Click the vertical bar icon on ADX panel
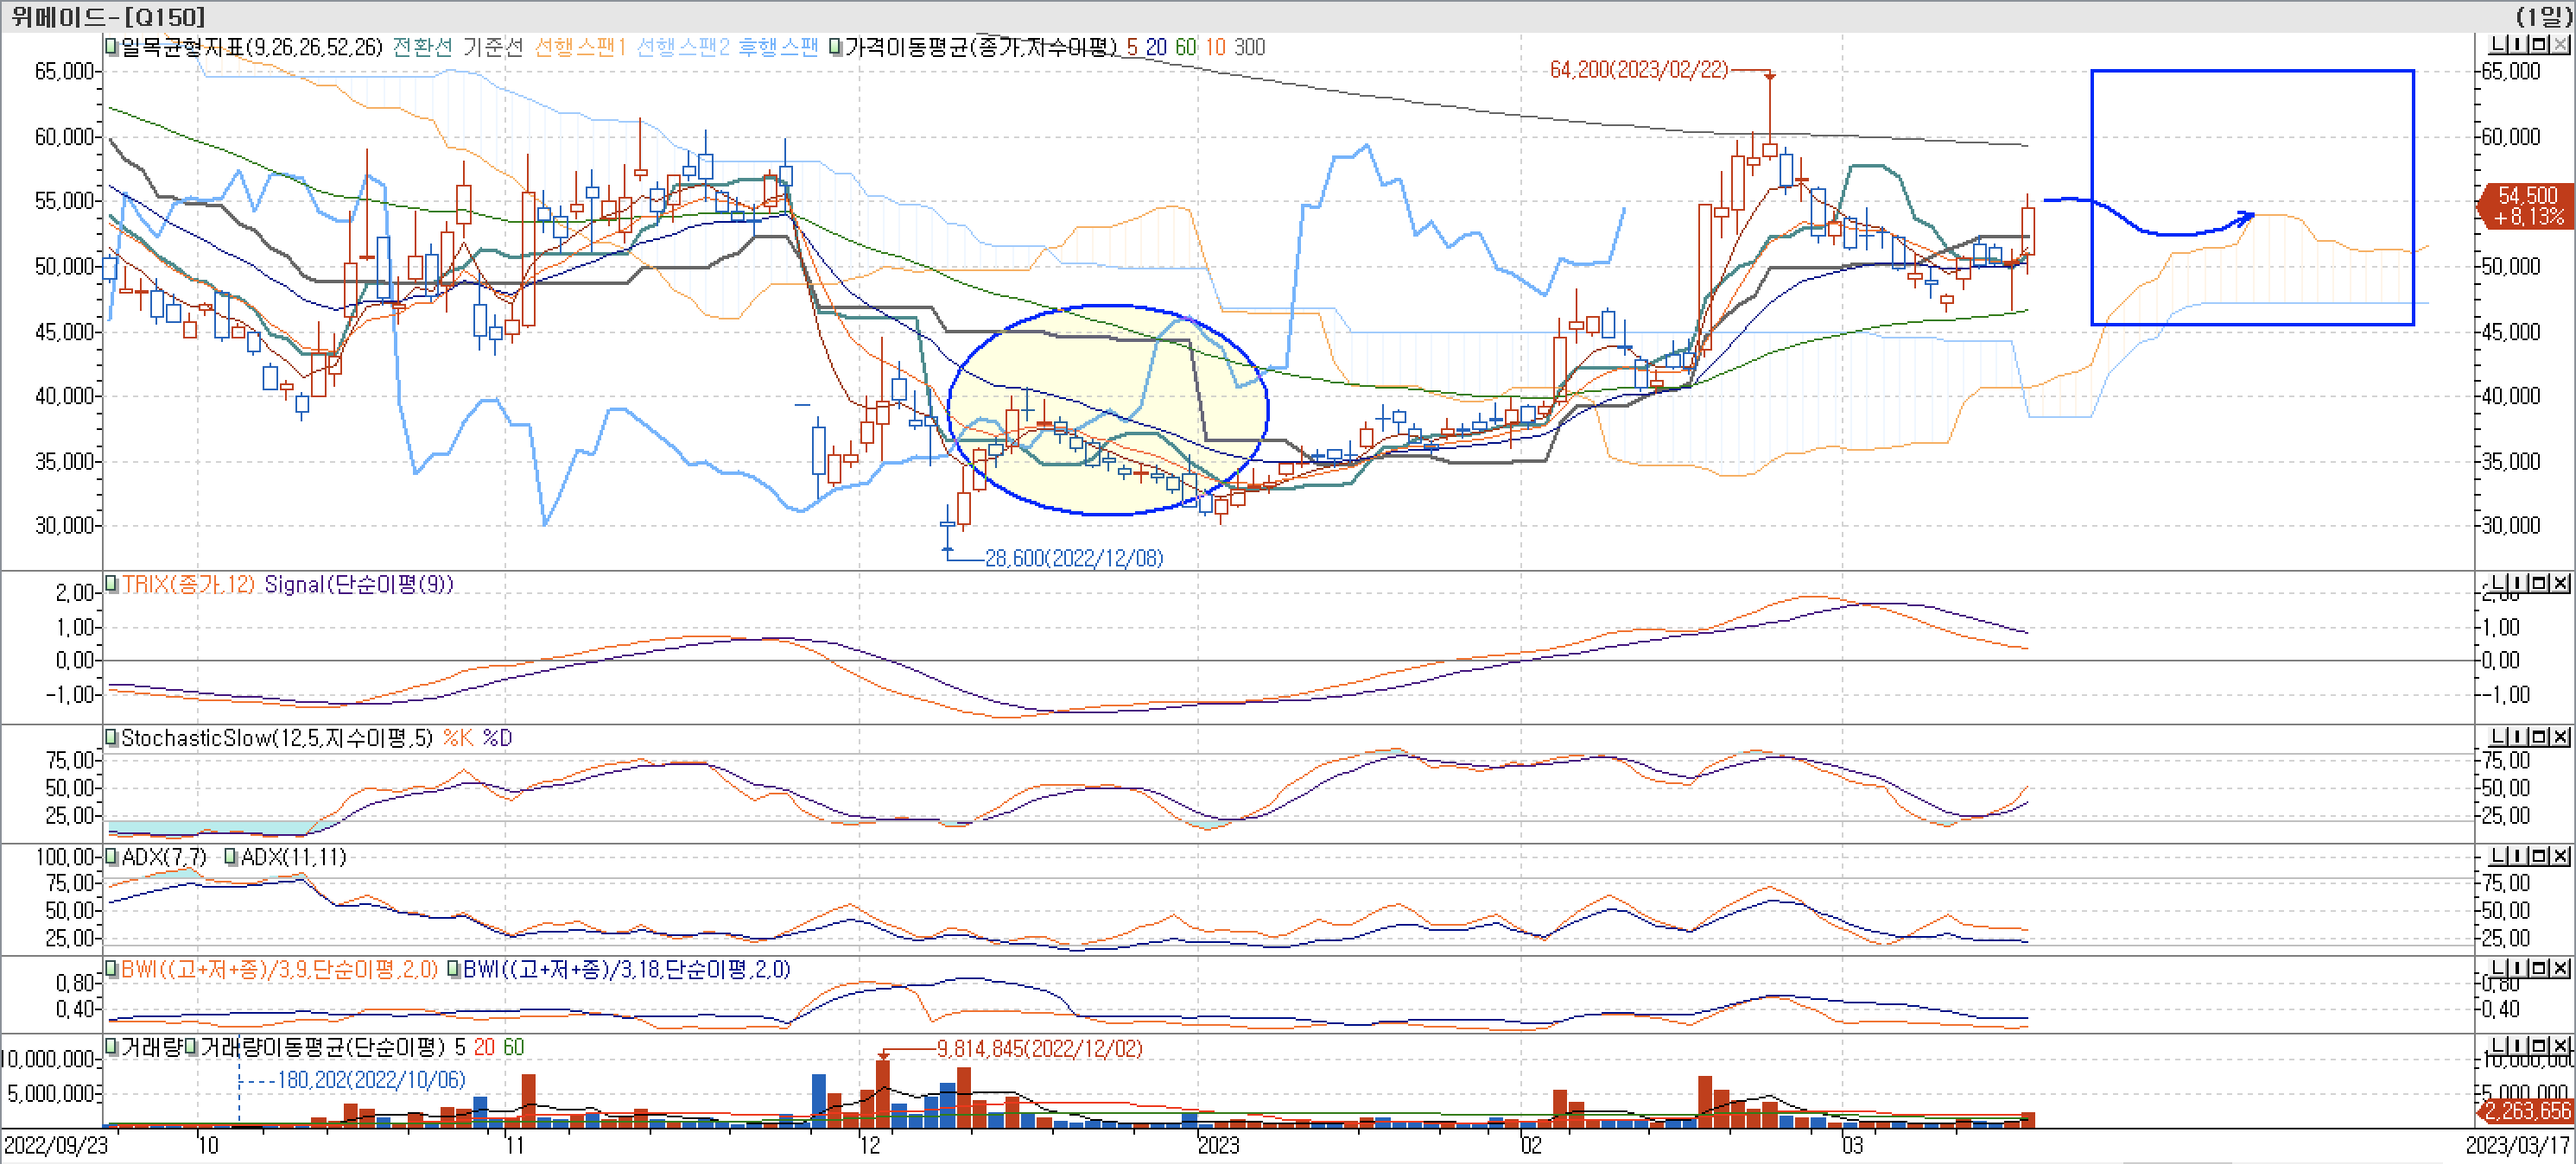Screen dimensions: 2576x1164 (x=2518, y=856)
